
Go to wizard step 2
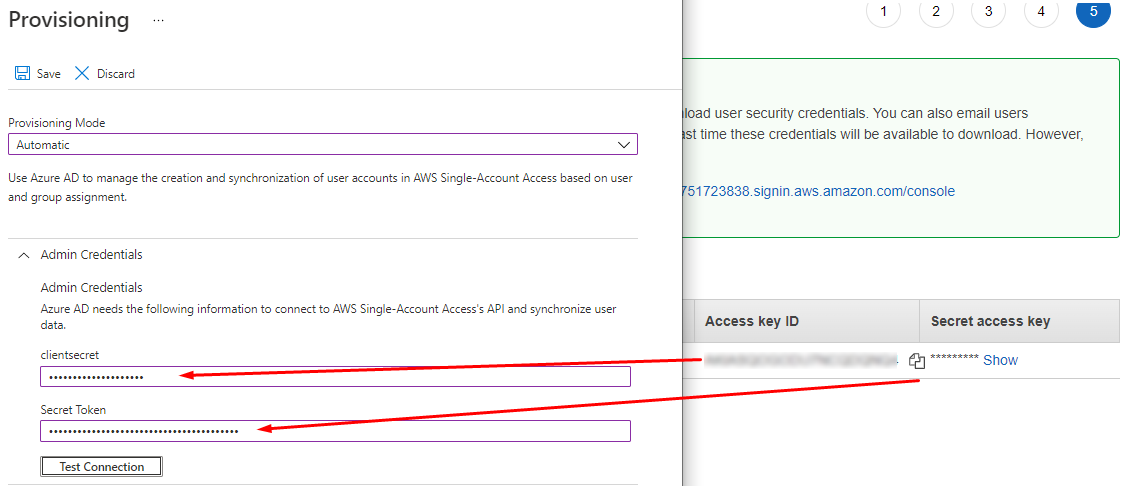tap(936, 12)
